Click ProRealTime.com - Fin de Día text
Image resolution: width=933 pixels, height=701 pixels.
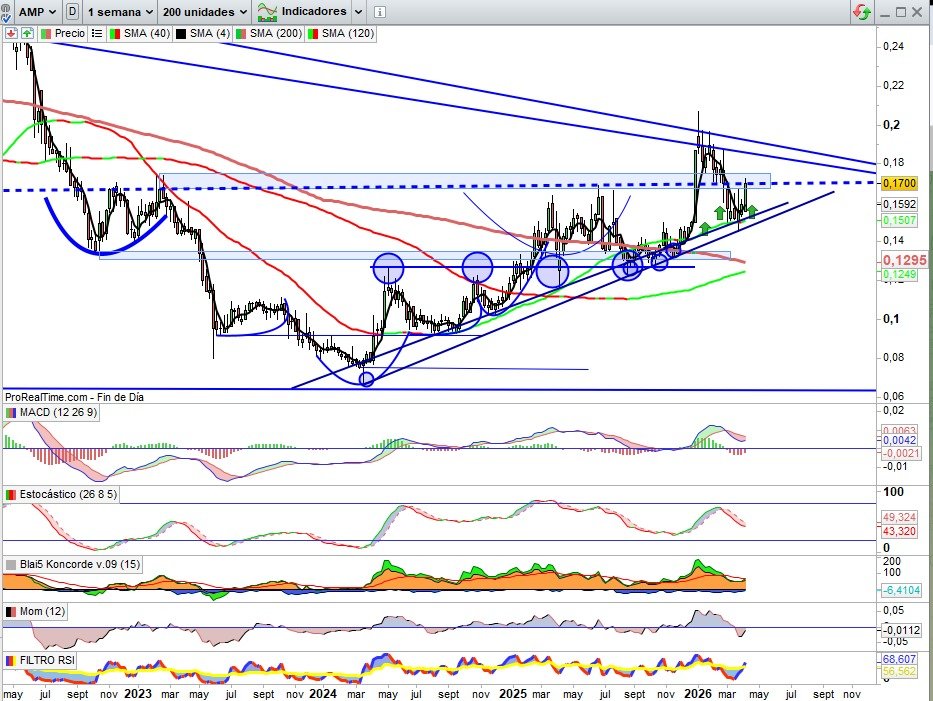[74, 397]
